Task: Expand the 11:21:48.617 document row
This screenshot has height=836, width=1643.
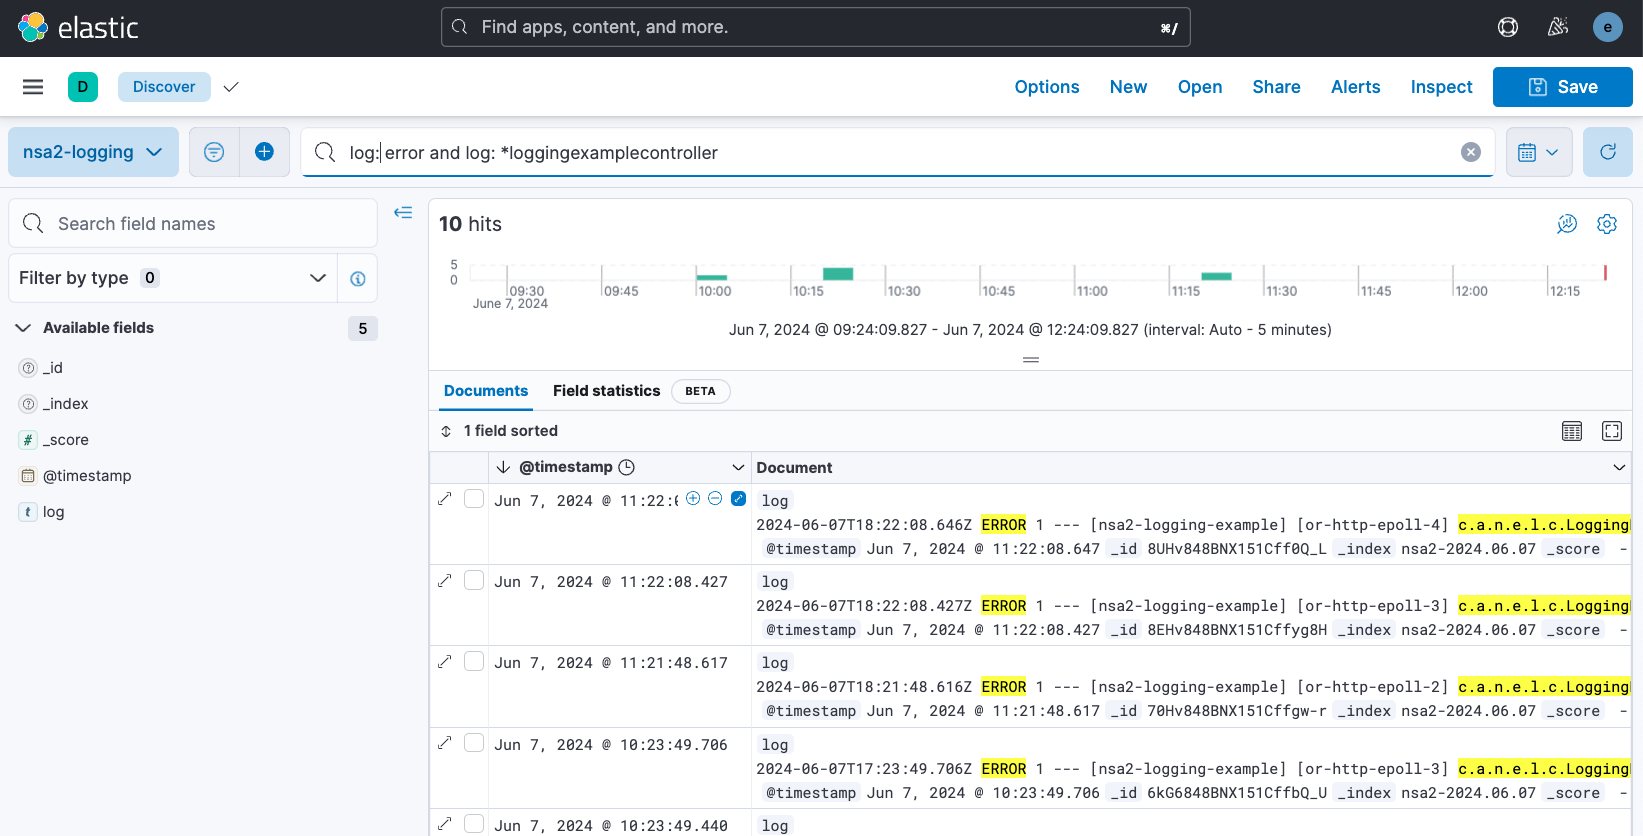Action: [x=445, y=661]
